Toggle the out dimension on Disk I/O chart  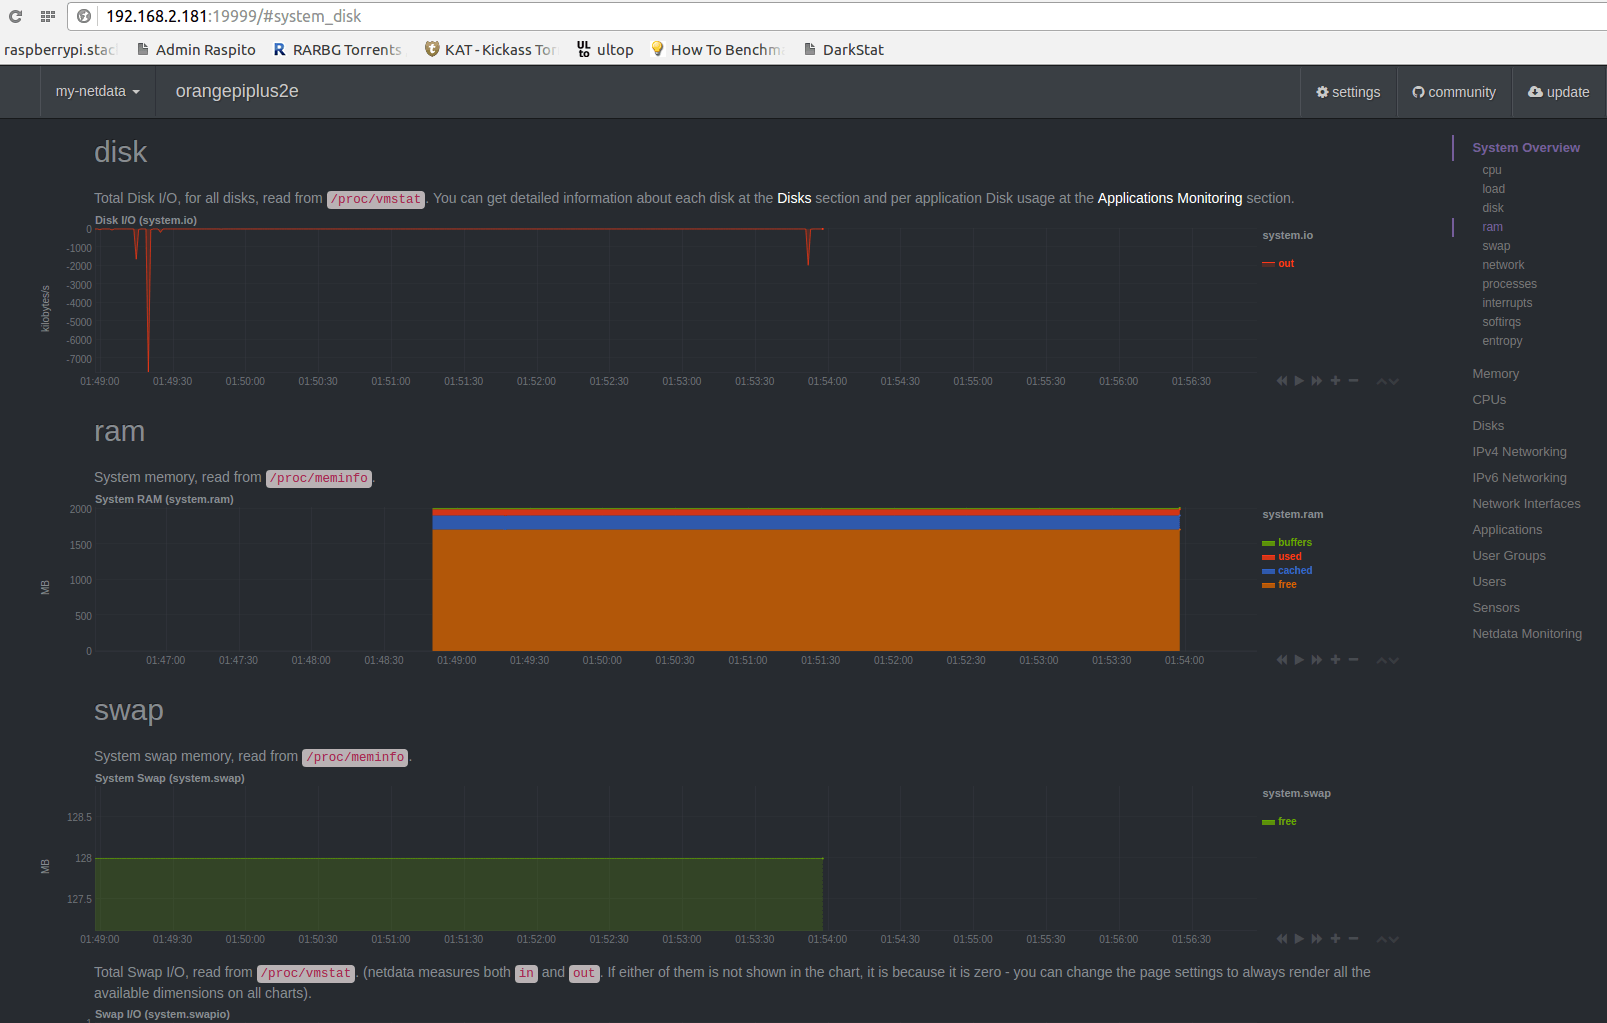pos(1285,264)
